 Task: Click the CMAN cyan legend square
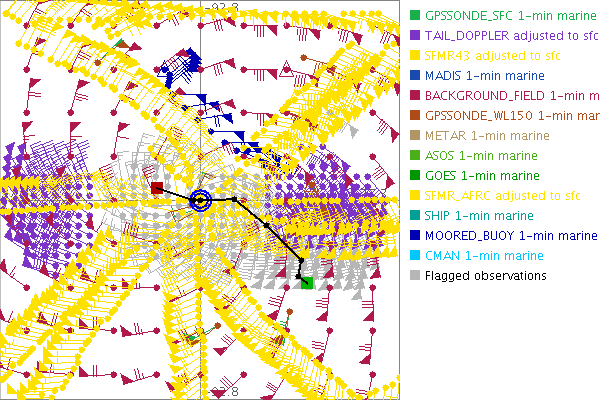pyautogui.click(x=415, y=256)
